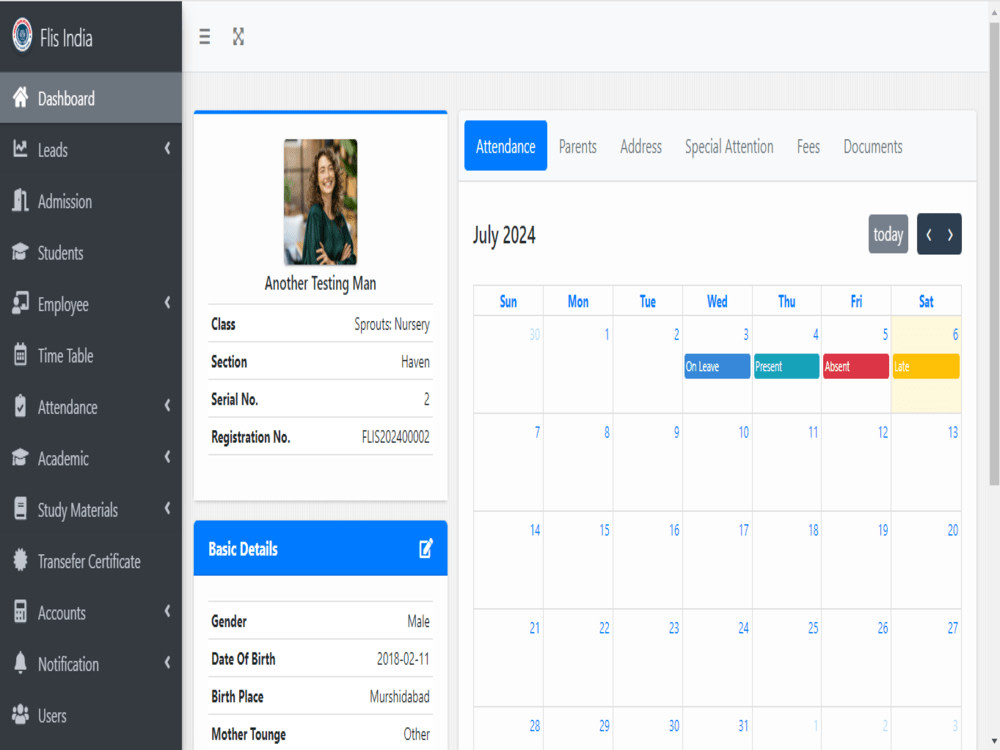Click the Sprouts: Nursery class value
Viewport: 1000px width, 750px height.
tap(392, 324)
